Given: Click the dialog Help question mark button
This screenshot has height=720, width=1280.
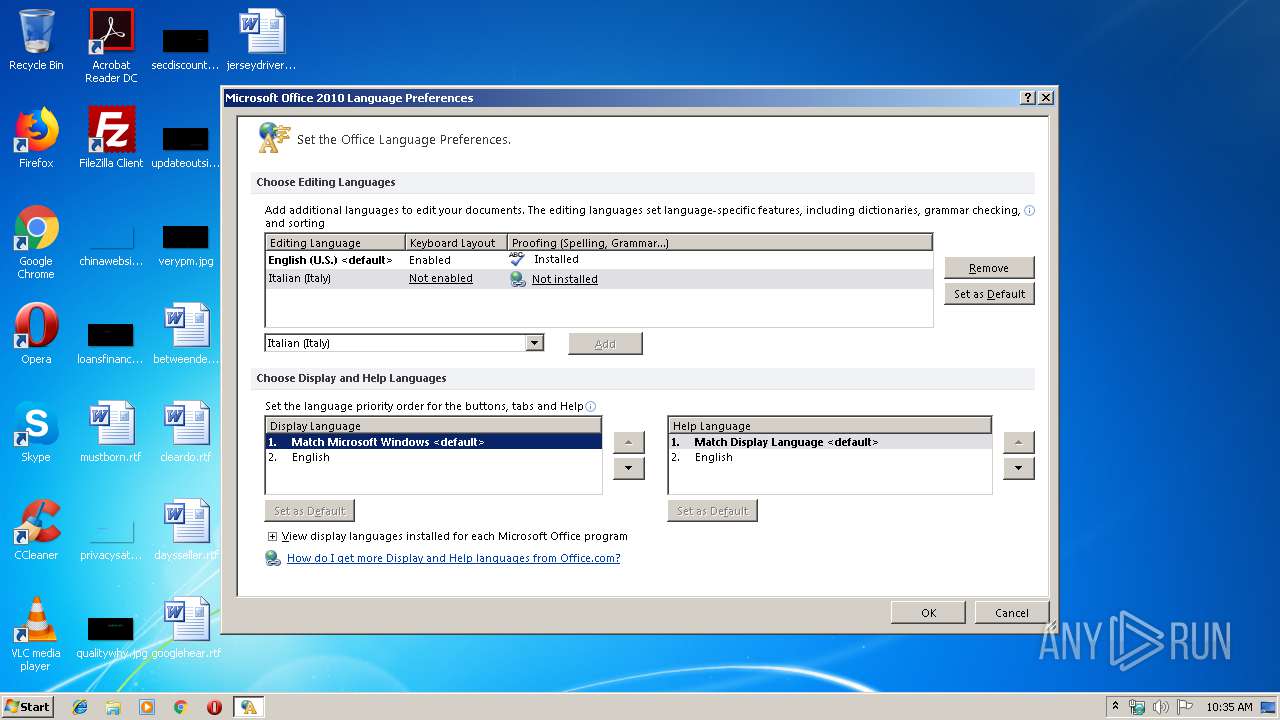Looking at the screenshot, I should pos(1027,98).
